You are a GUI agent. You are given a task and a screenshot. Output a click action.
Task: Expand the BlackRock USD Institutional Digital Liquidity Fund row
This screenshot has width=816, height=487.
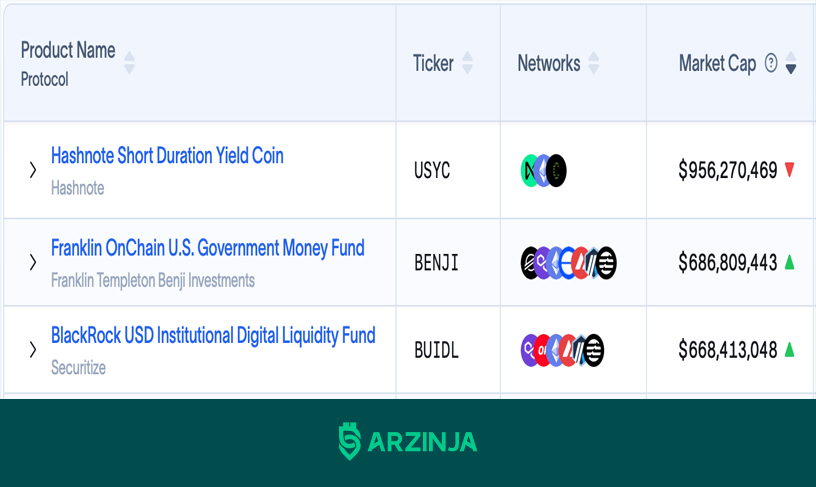click(x=33, y=349)
